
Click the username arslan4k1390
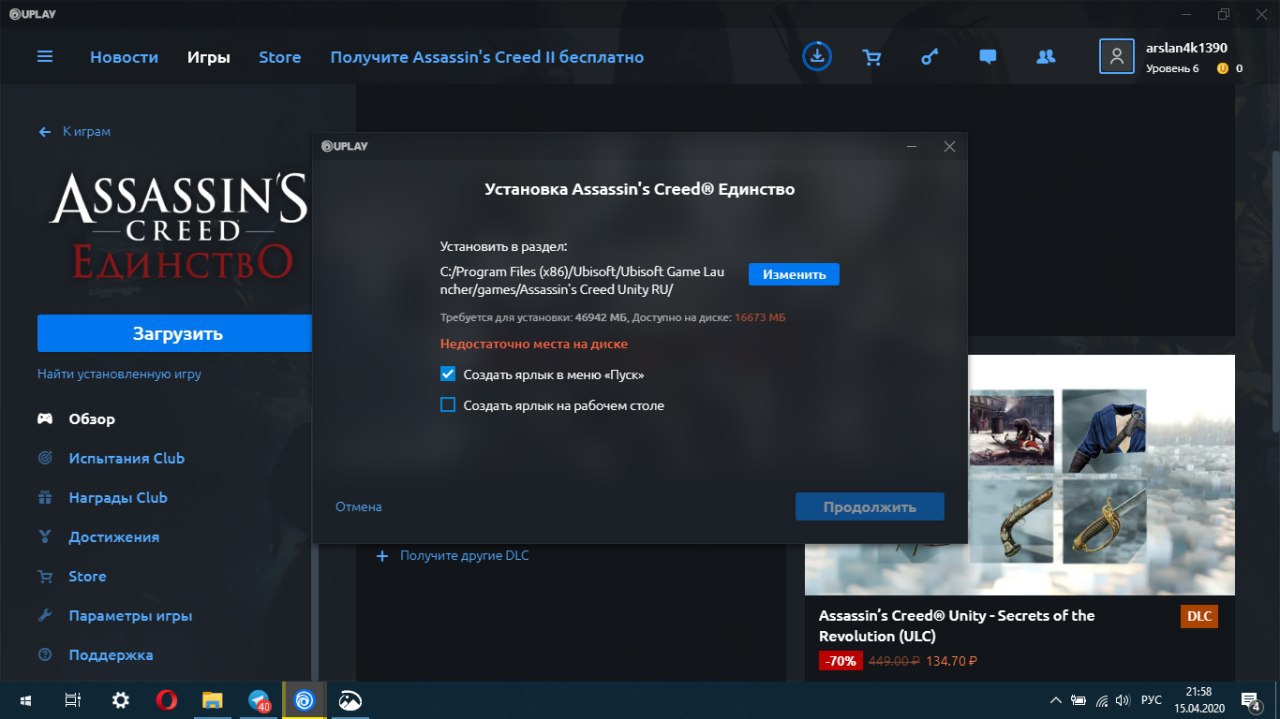coord(1187,48)
